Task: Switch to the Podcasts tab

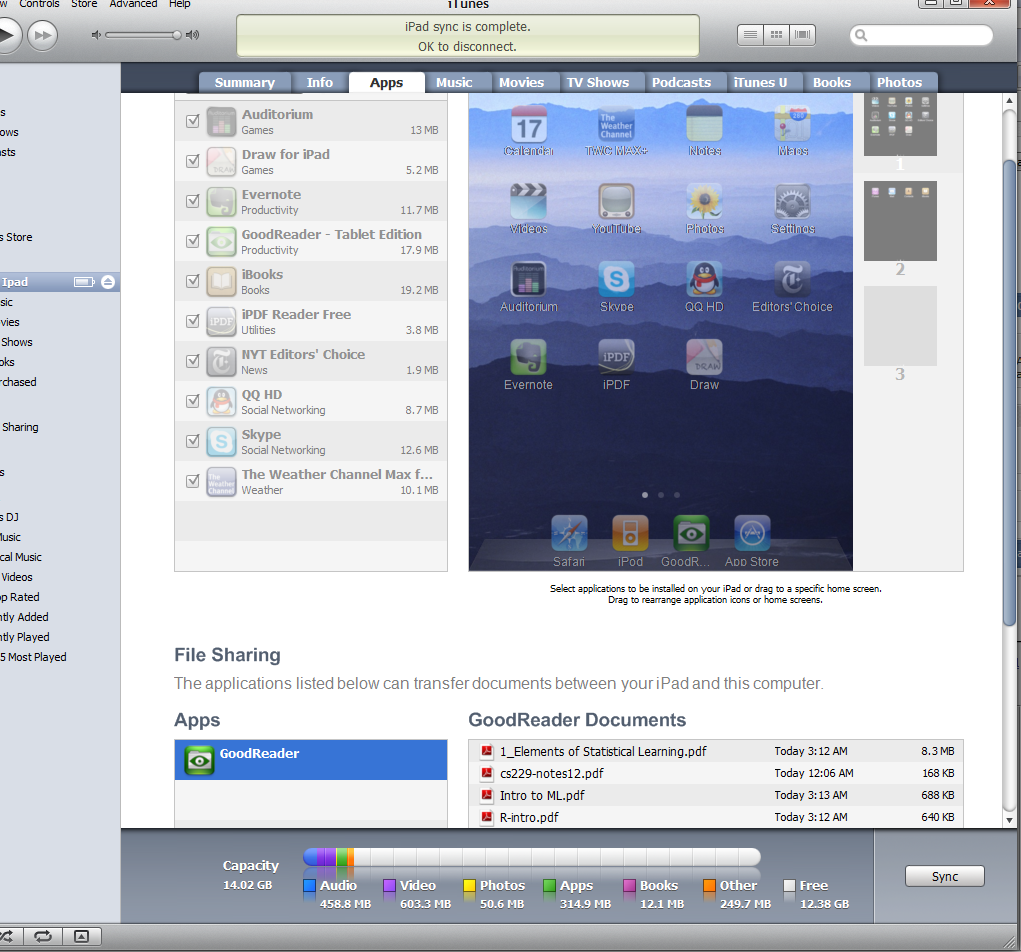Action: (x=681, y=82)
